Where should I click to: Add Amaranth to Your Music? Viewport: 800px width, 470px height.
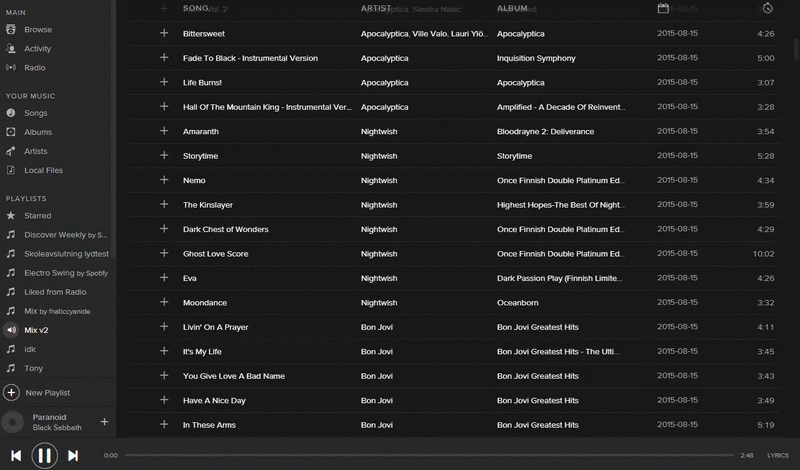[x=164, y=131]
